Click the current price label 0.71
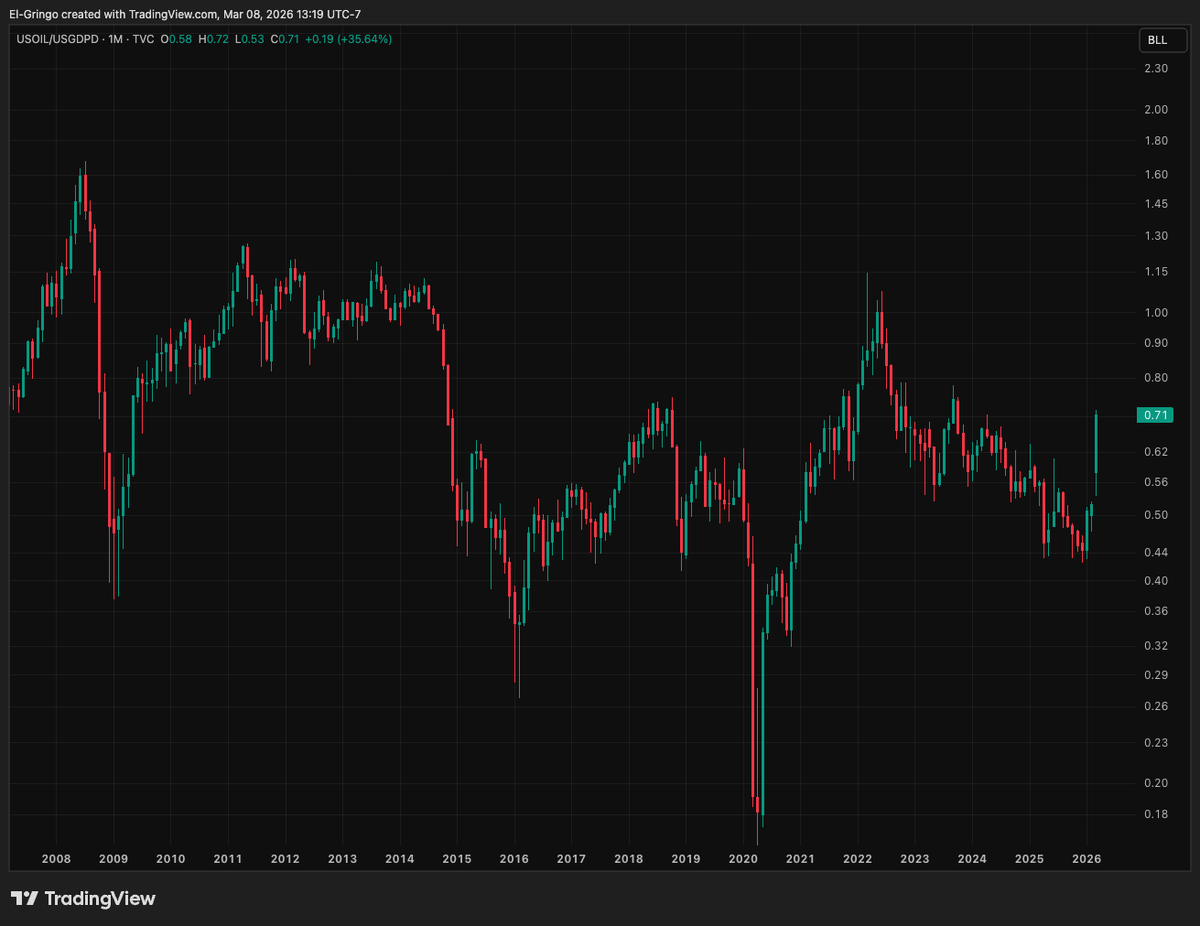 (1156, 415)
